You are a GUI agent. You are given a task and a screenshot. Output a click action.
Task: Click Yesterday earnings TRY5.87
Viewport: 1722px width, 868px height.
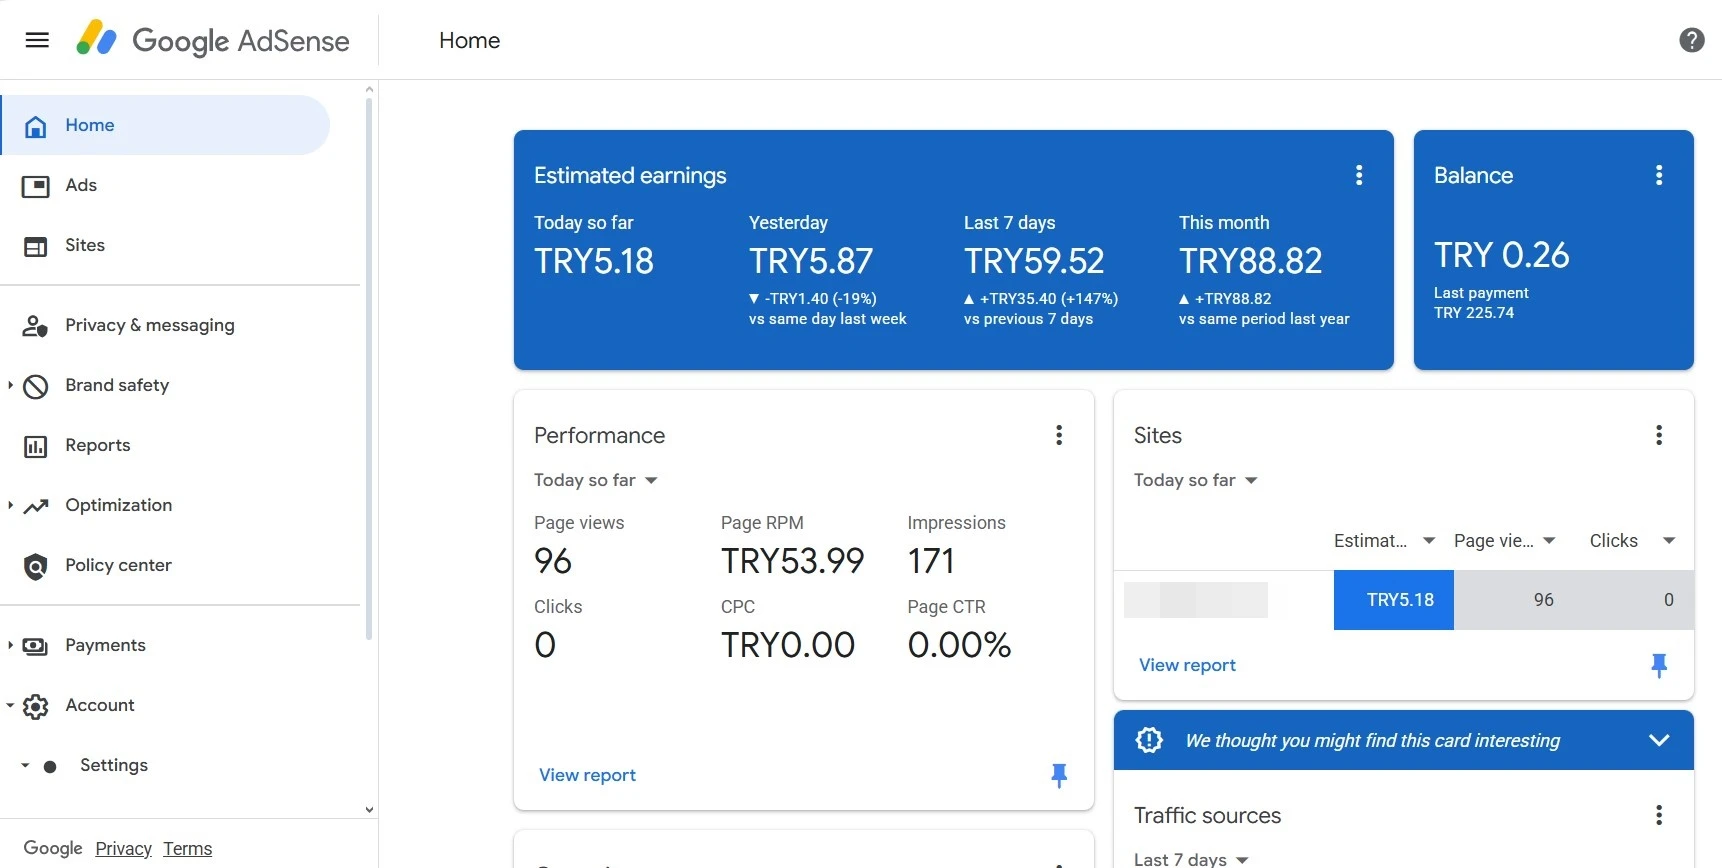[x=811, y=261]
